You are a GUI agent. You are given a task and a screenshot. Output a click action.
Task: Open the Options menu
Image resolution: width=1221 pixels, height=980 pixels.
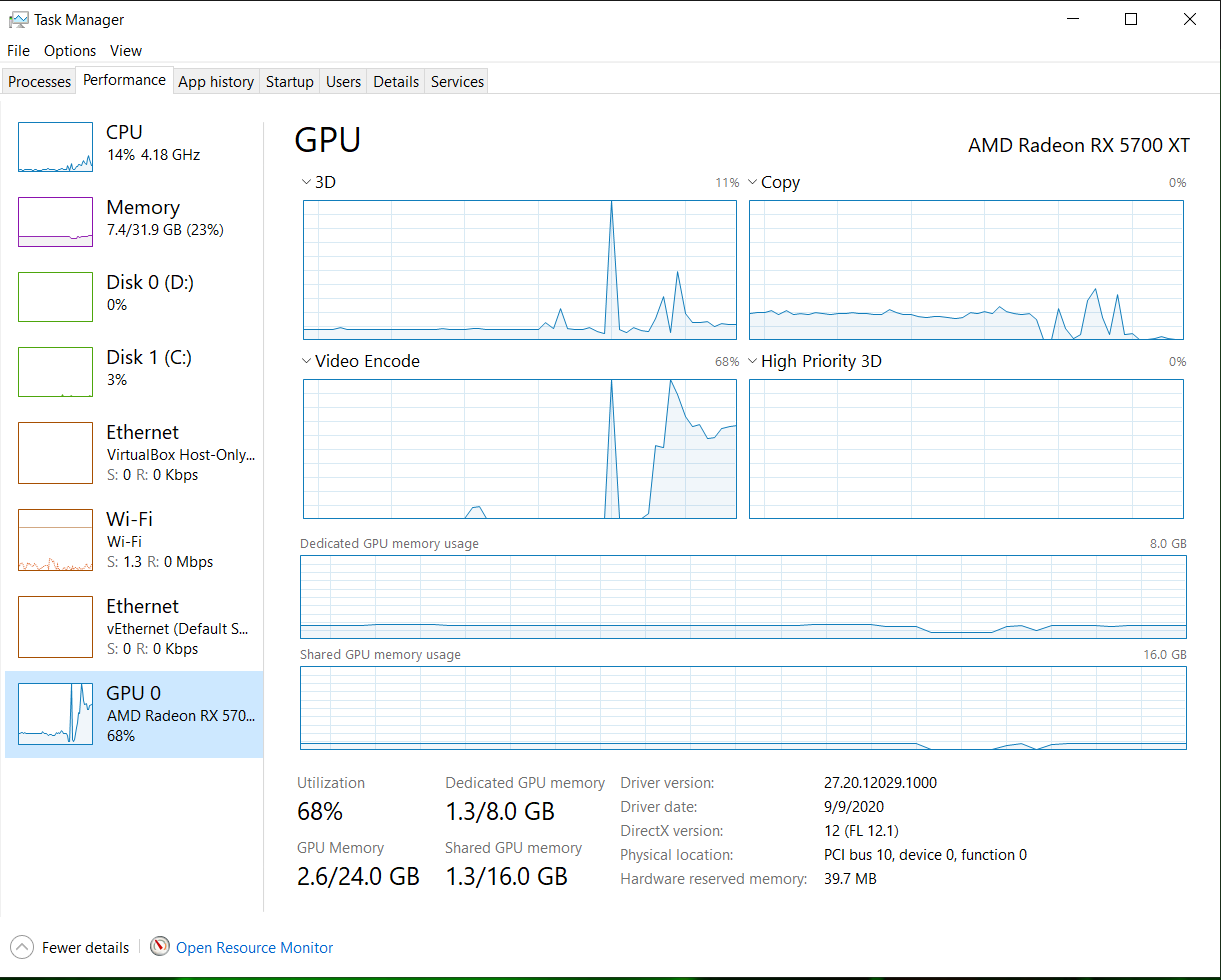click(70, 50)
